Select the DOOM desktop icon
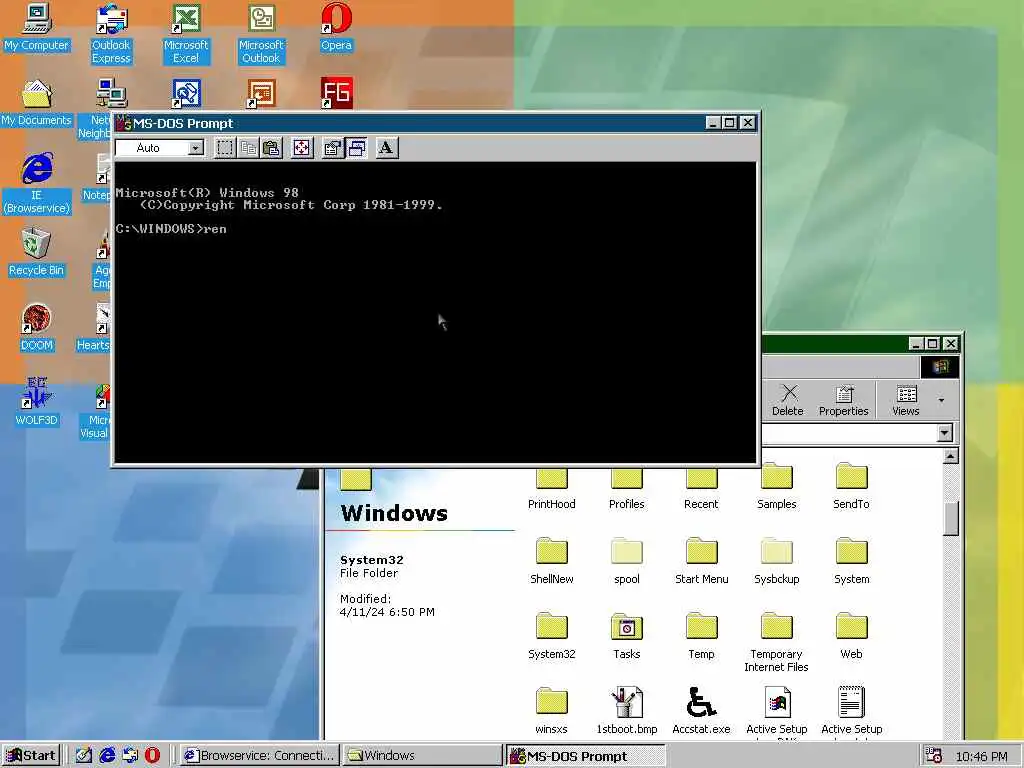 (x=37, y=328)
